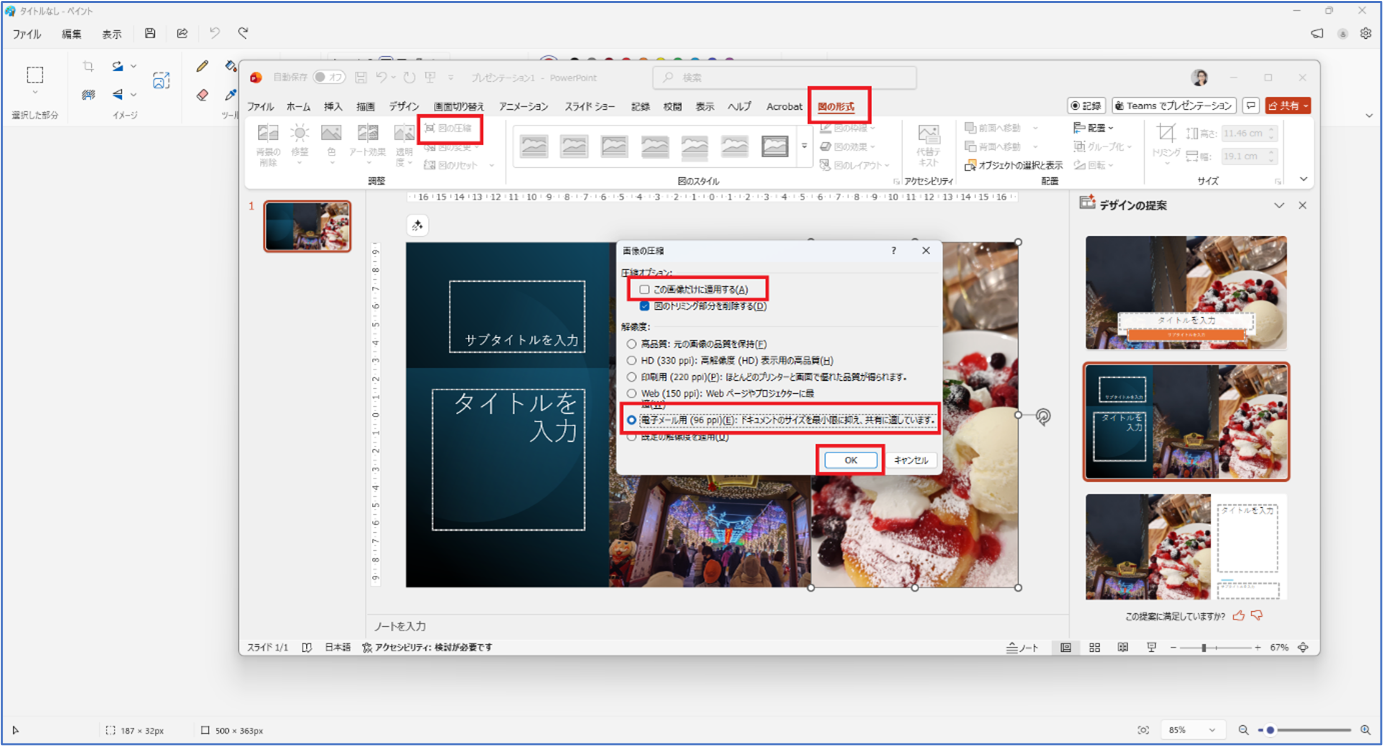Viewport: 1383px width, 746px height.
Task: Click OK in the image compression dialog
Action: click(850, 460)
